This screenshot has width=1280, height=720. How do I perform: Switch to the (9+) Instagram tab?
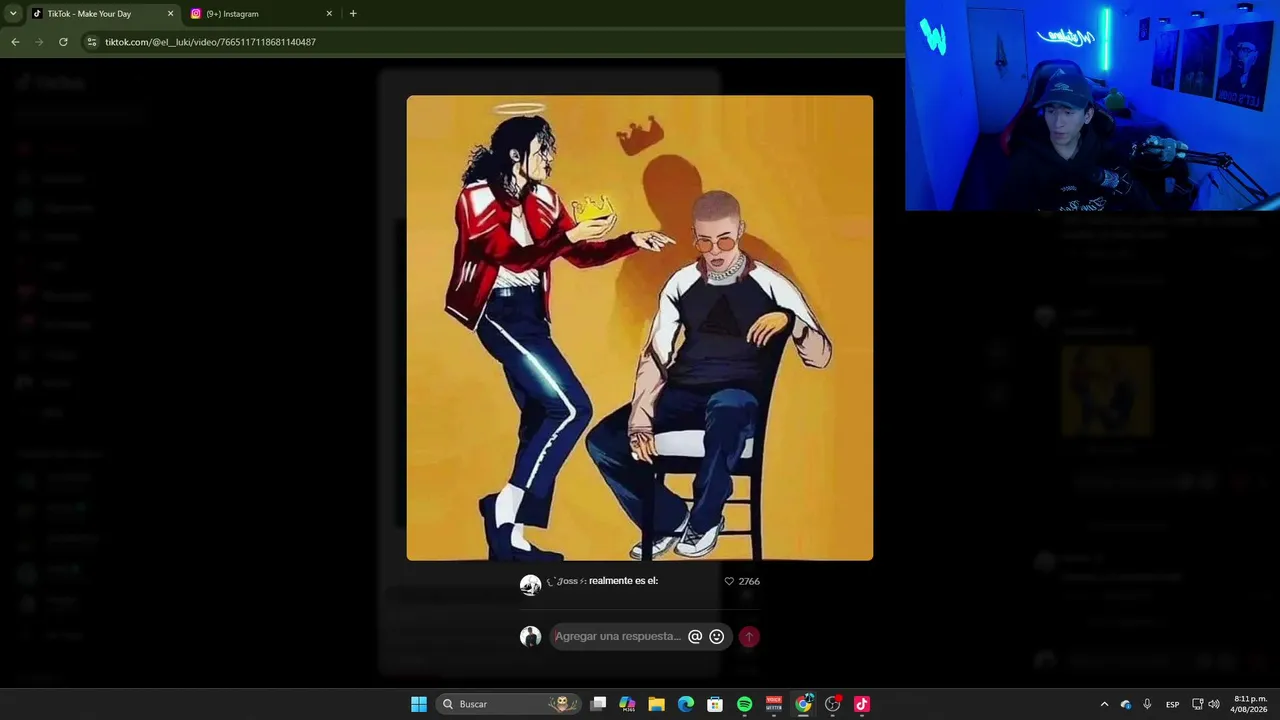(262, 14)
